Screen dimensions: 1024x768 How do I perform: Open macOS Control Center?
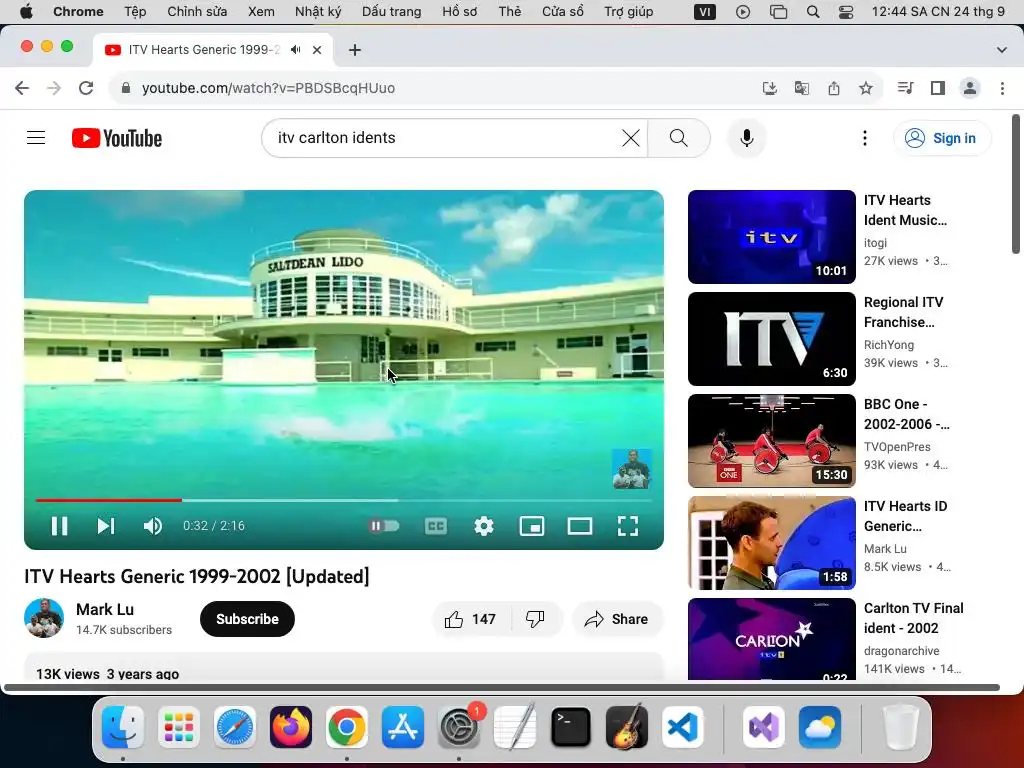(x=846, y=11)
